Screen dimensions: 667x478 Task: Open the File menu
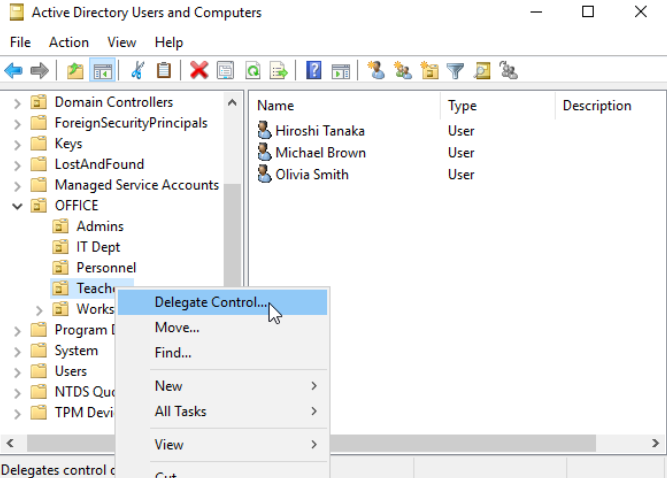[20, 42]
